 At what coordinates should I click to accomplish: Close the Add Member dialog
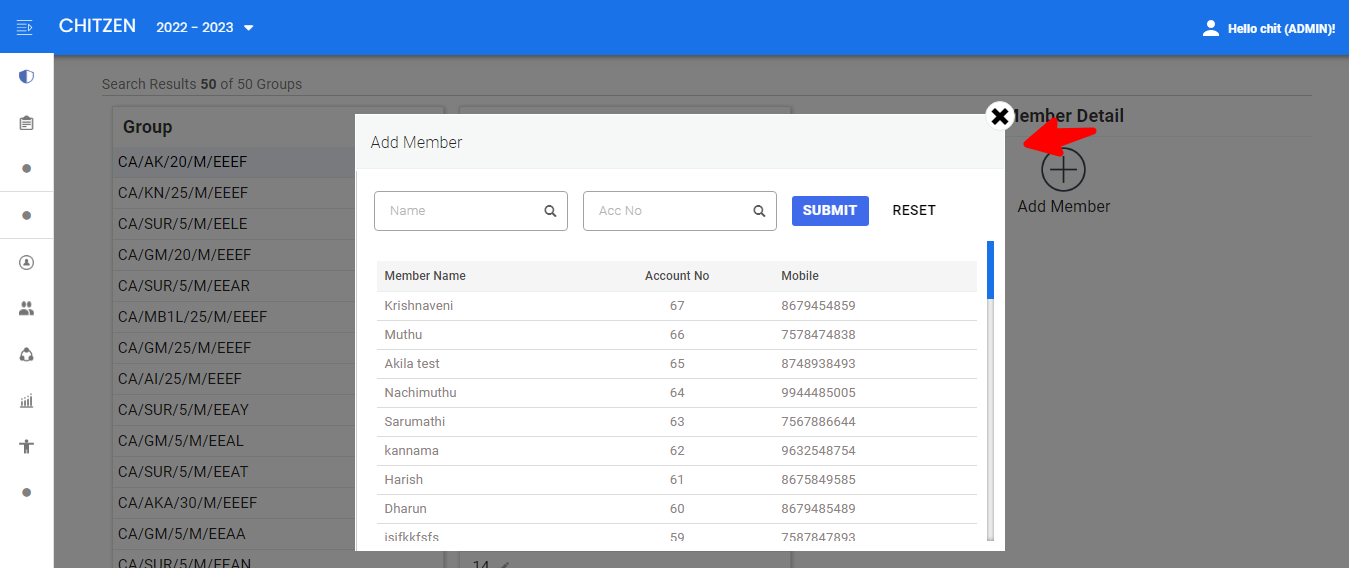point(999,116)
